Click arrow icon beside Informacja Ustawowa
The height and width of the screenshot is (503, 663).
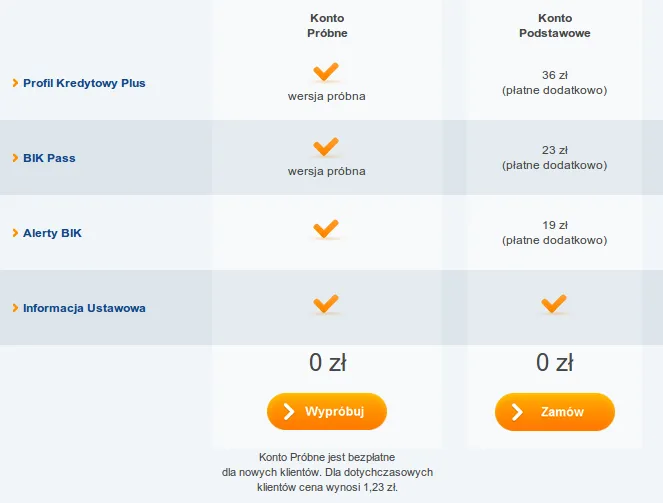tap(15, 308)
